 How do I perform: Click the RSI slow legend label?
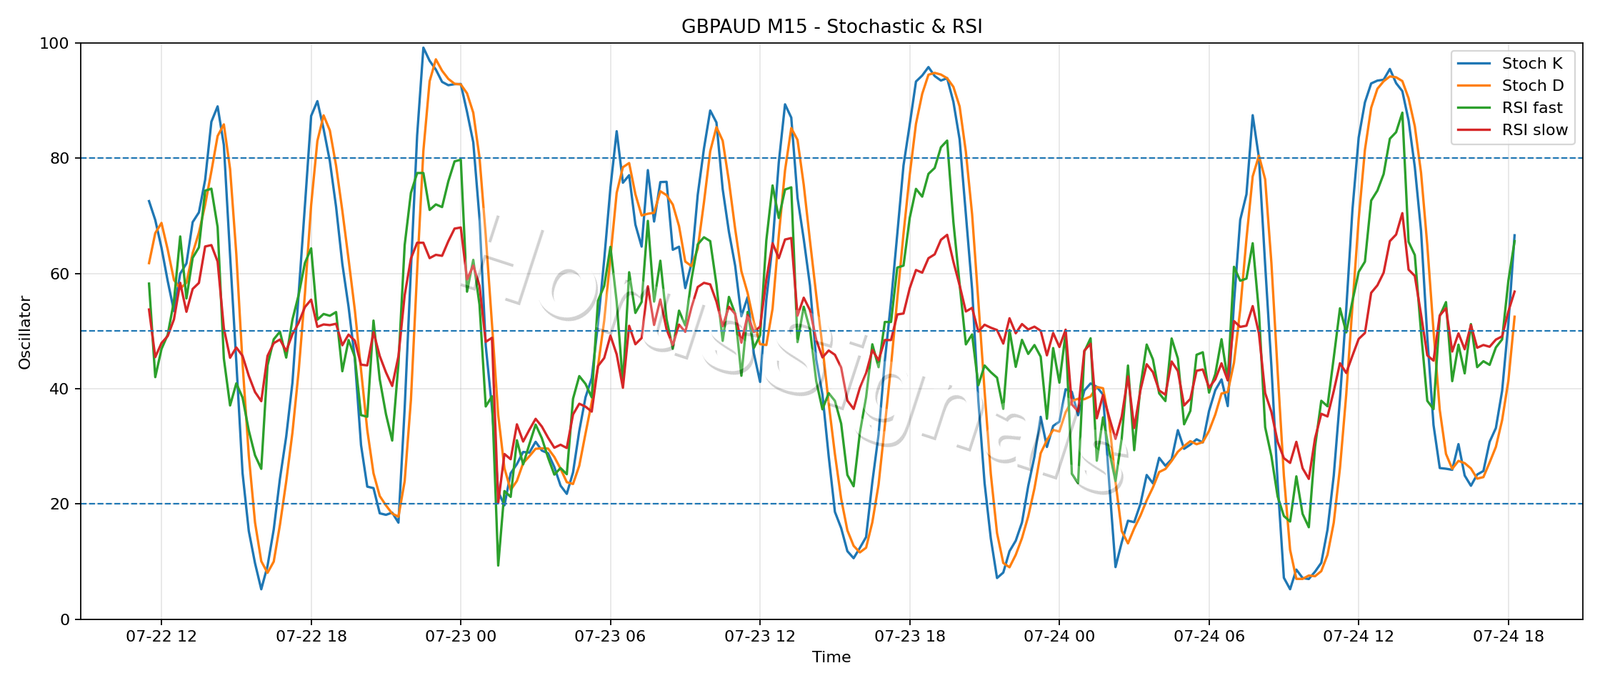(1534, 130)
